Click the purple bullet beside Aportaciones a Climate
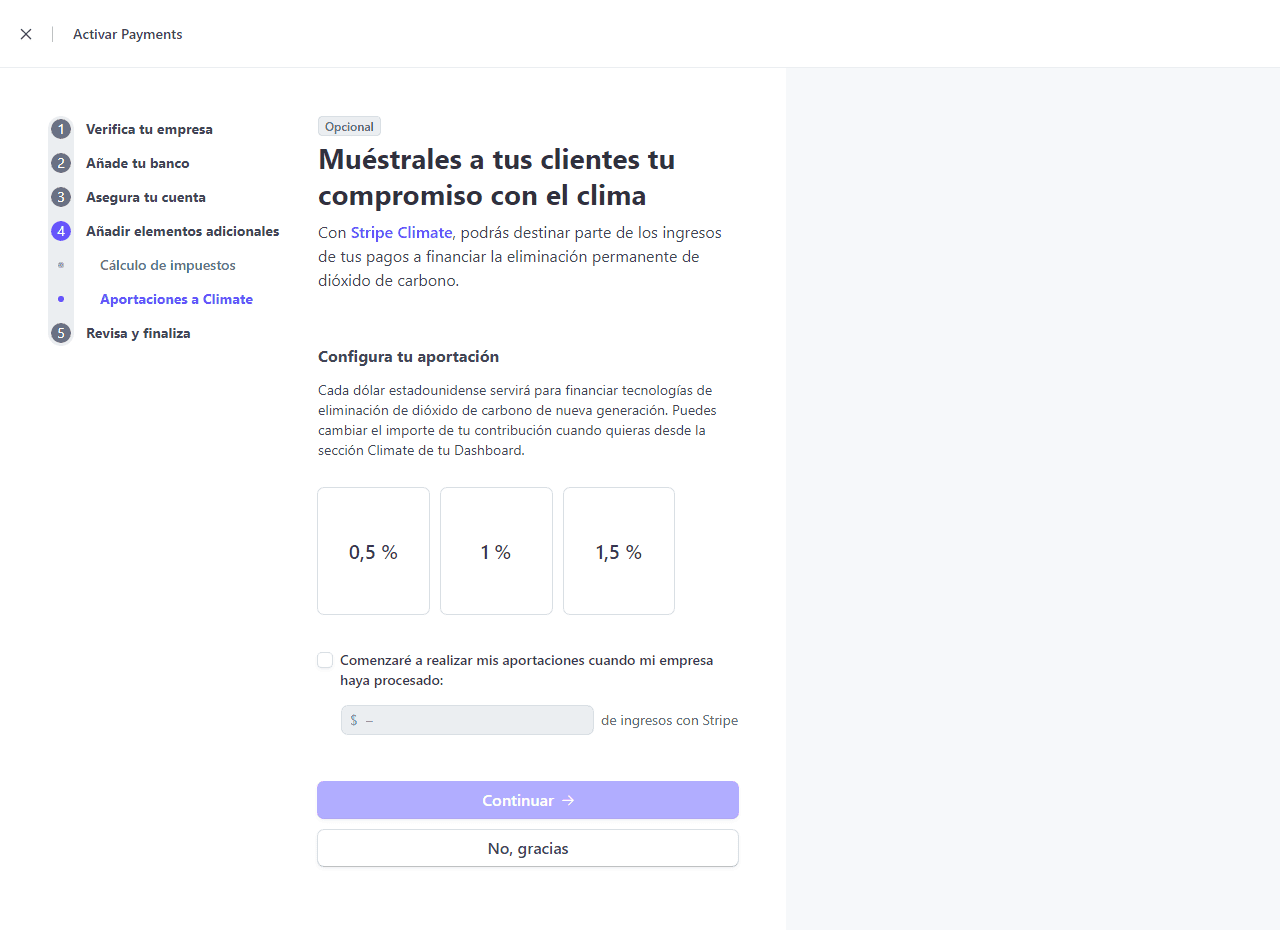 [61, 299]
